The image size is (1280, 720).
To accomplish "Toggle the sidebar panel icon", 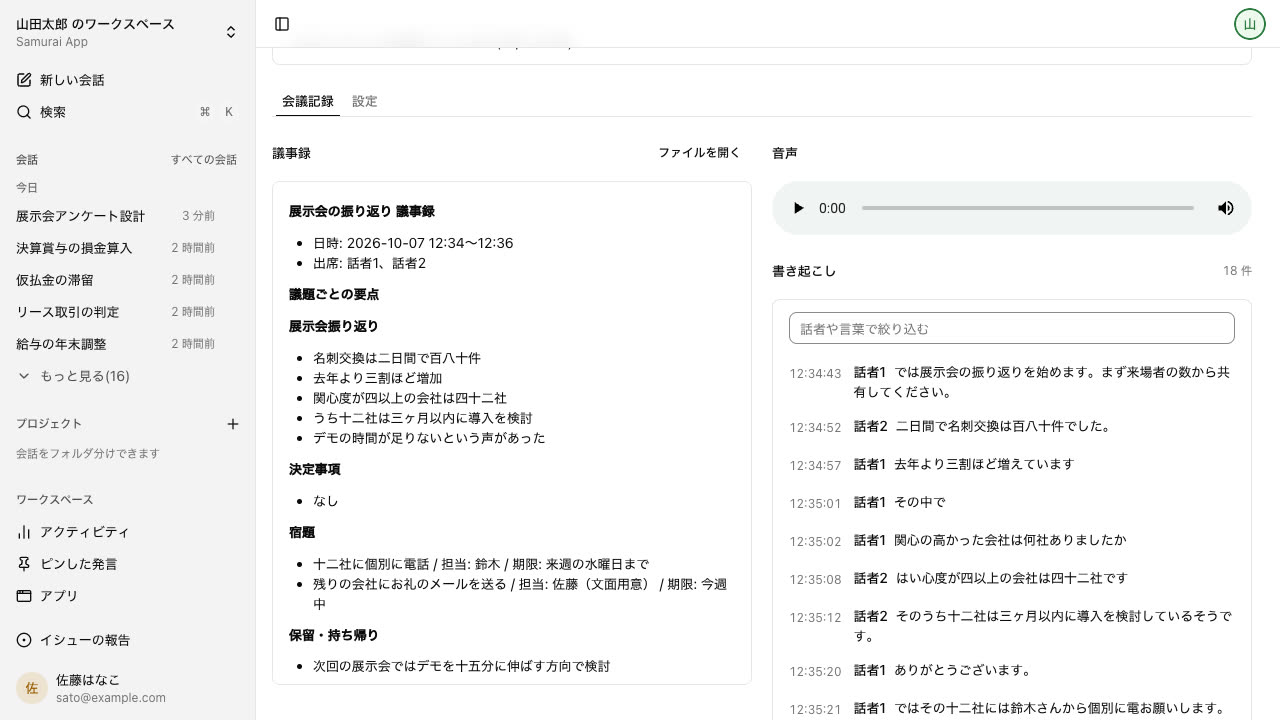I will coord(282,24).
